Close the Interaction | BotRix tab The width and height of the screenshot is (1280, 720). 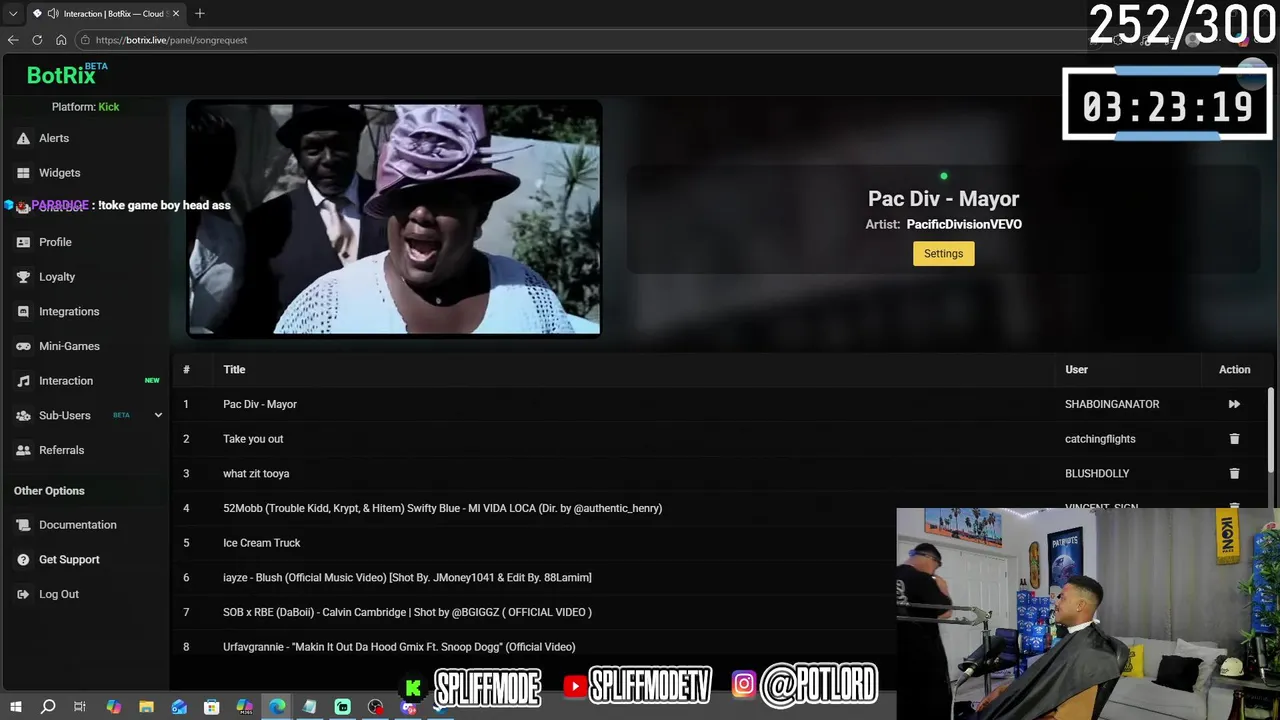click(x=176, y=13)
